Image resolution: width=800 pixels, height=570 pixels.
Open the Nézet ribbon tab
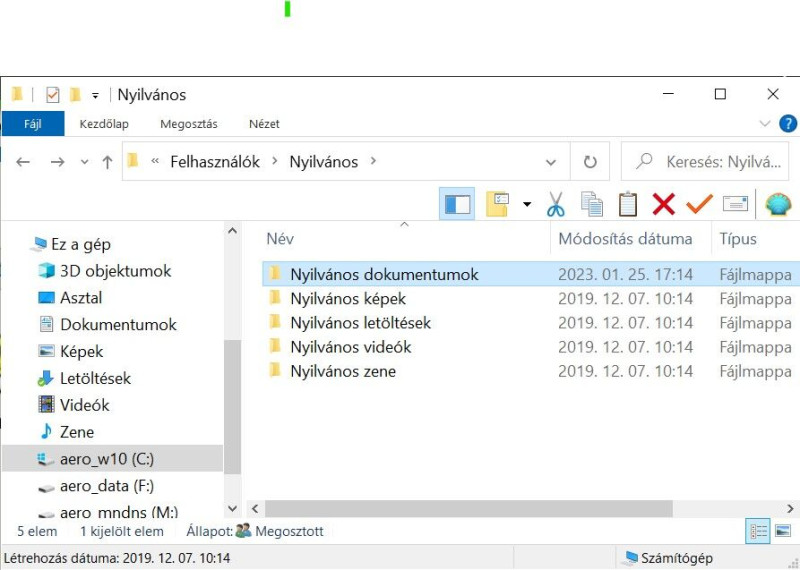(264, 123)
